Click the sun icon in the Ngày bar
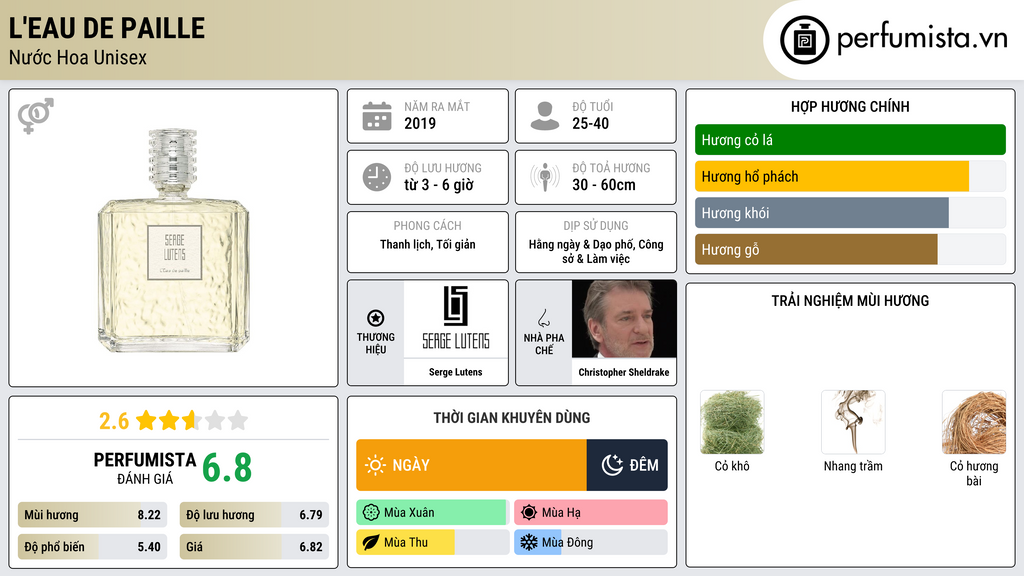The width and height of the screenshot is (1024, 576). click(x=375, y=465)
